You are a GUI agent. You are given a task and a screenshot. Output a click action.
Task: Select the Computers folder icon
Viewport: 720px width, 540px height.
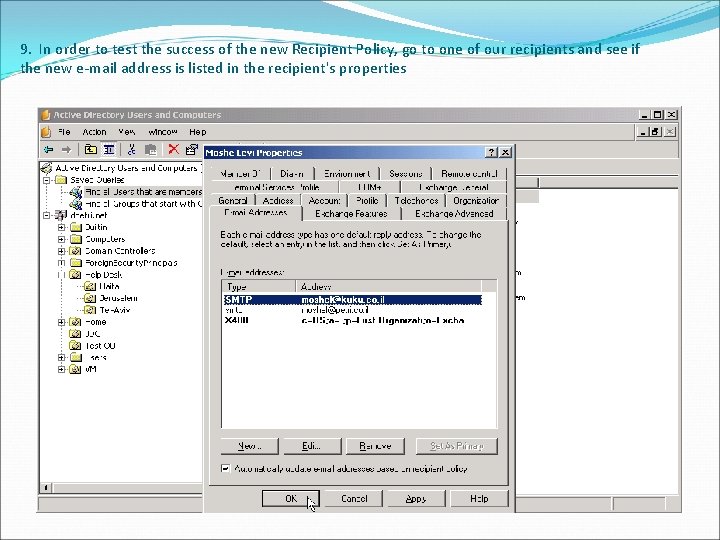pos(76,239)
